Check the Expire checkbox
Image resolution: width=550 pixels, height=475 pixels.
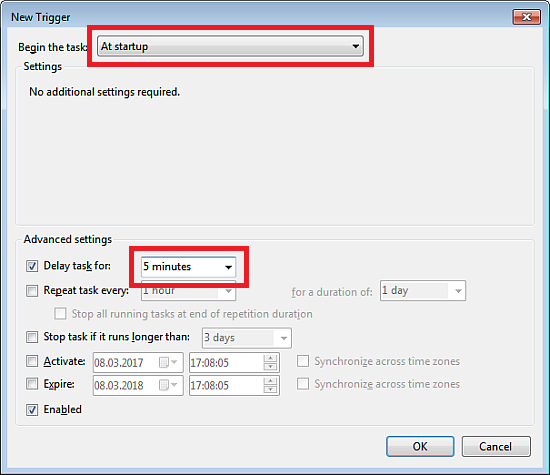(32, 384)
